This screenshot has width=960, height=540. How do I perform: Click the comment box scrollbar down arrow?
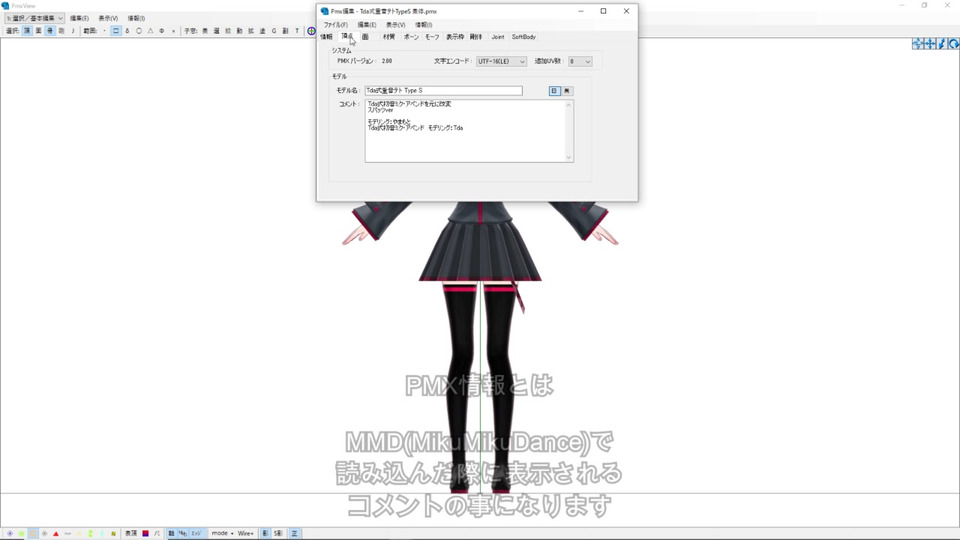(x=569, y=157)
